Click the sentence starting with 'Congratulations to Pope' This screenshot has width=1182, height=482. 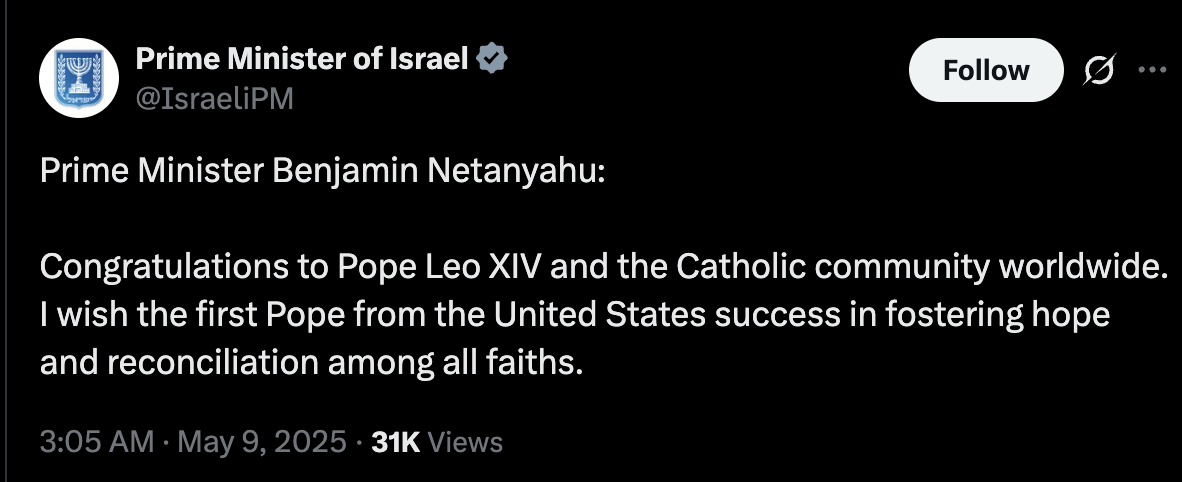pos(604,267)
